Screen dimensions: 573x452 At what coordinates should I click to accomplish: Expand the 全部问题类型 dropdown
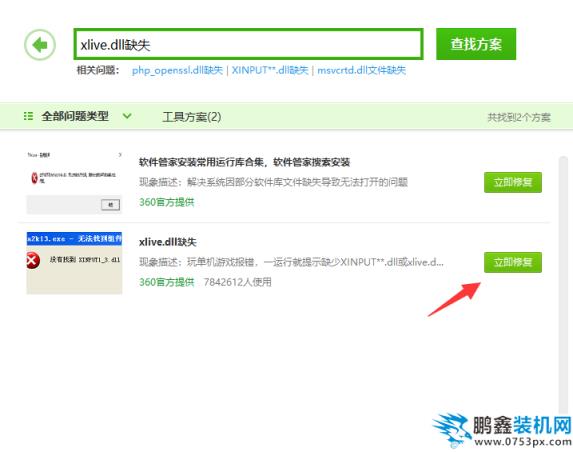coord(75,116)
